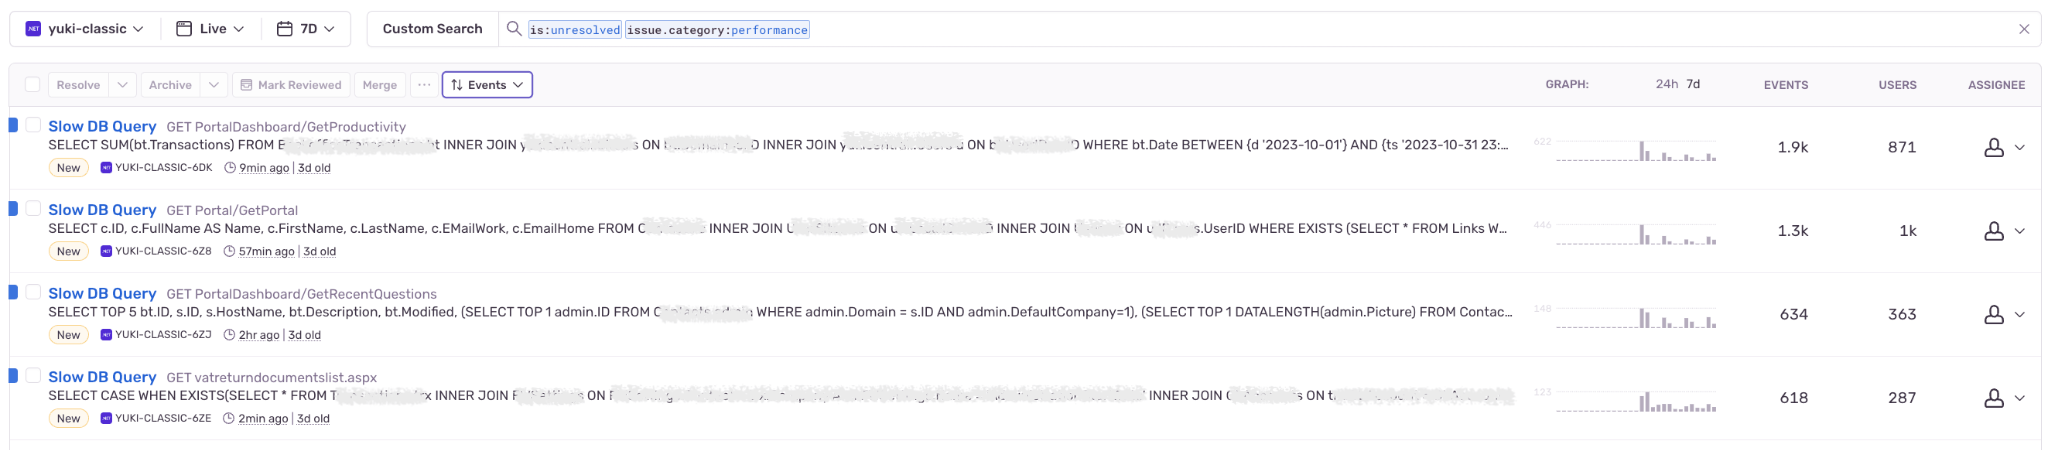
Task: Click assignee icon for GetProductivity issue
Action: (x=1993, y=147)
